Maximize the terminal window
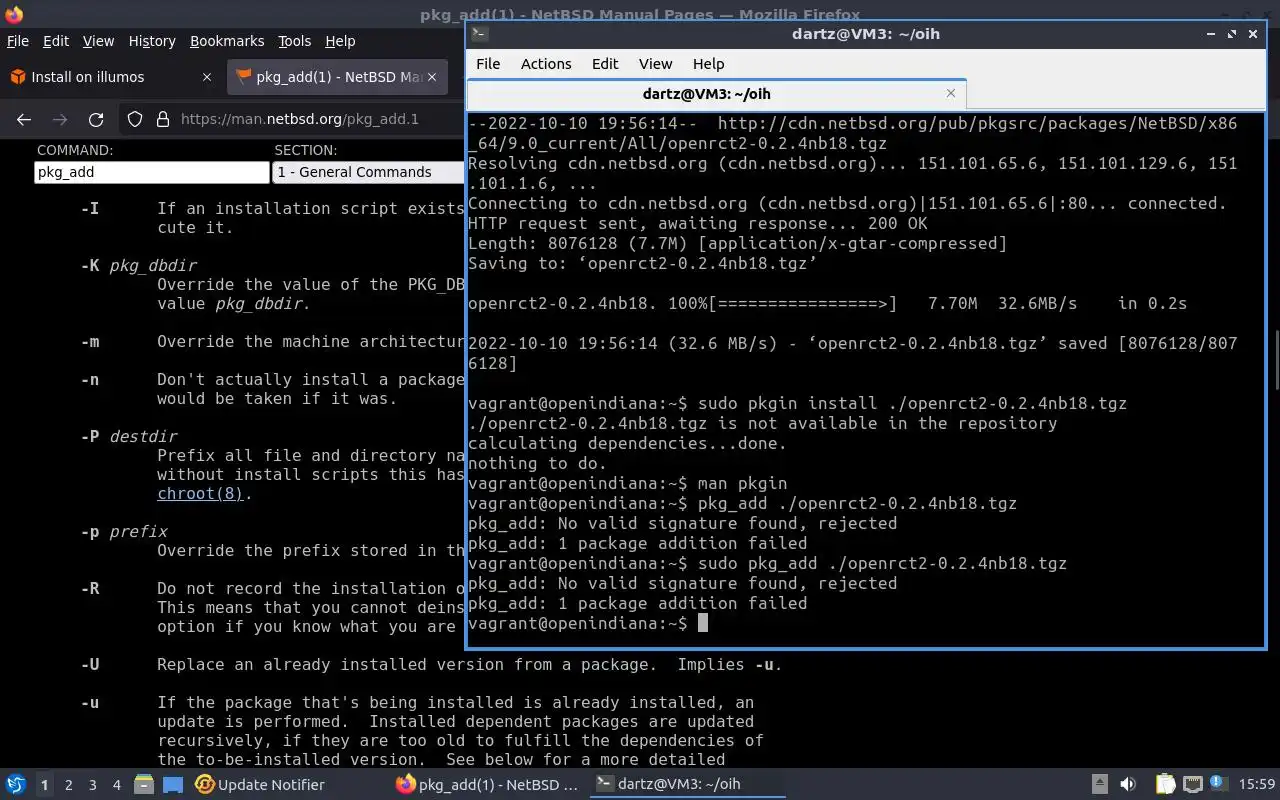This screenshot has height=800, width=1280. point(1231,33)
